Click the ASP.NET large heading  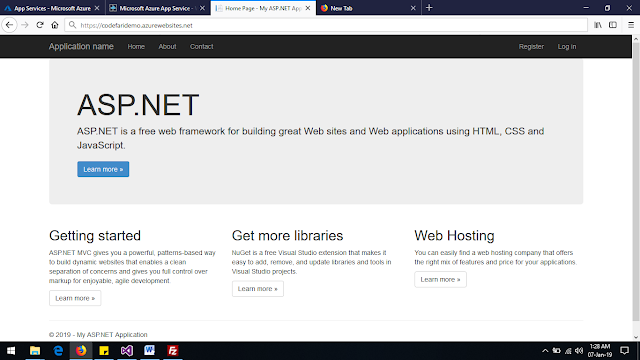pos(138,105)
